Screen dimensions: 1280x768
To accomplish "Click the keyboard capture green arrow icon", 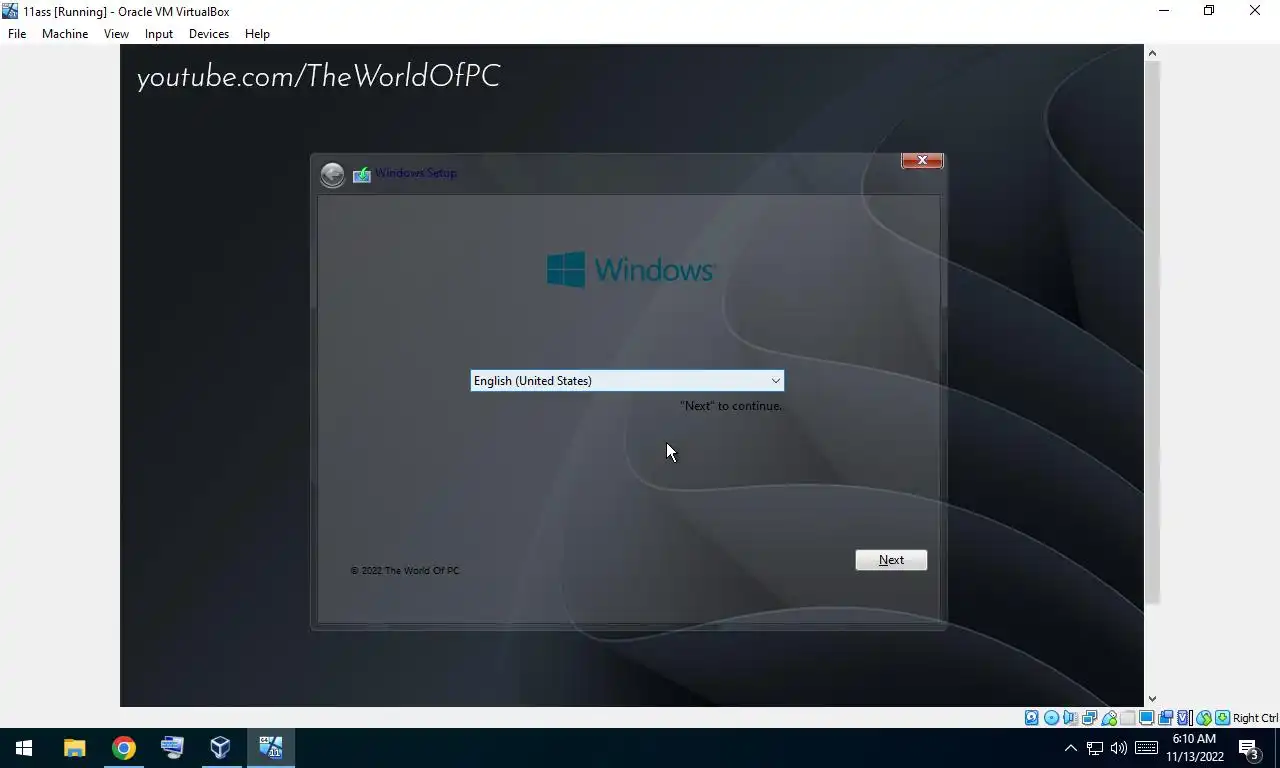I will point(1222,718).
